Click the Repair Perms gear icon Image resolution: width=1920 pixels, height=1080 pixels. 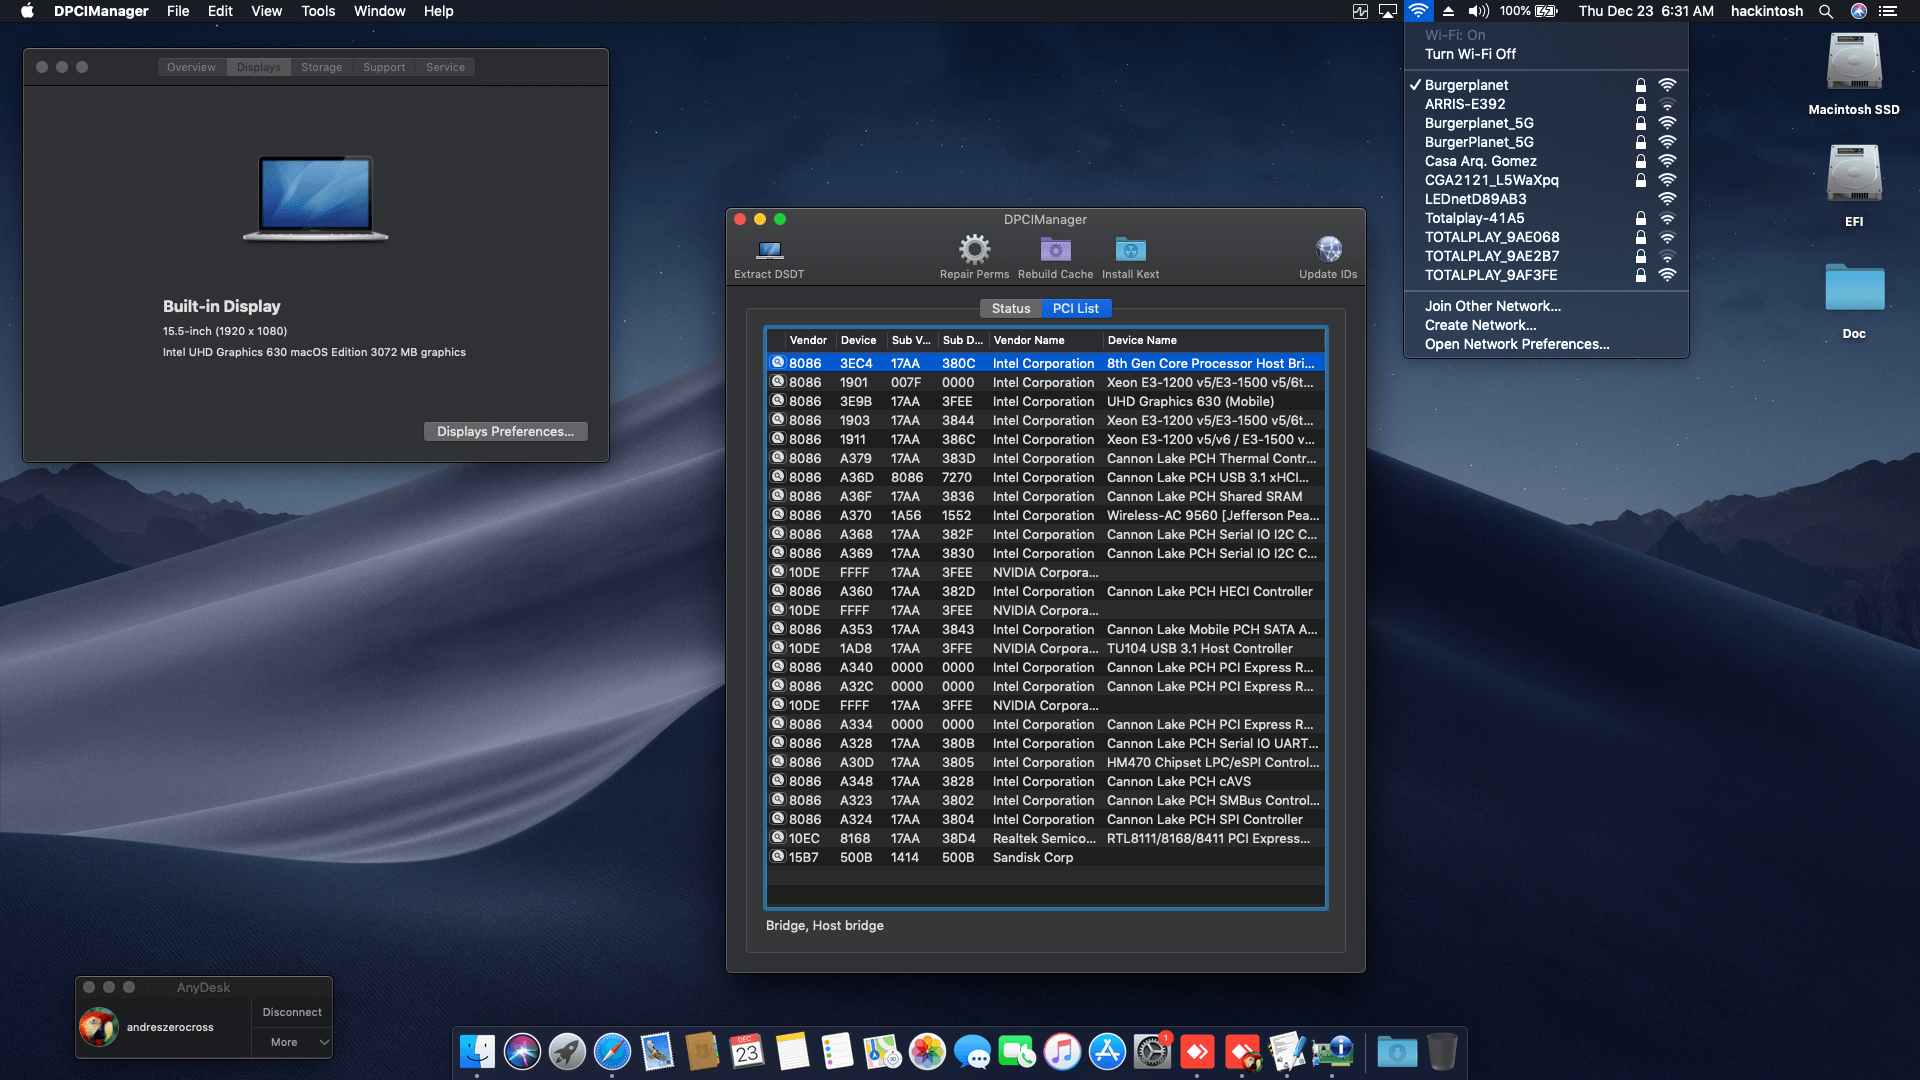[974, 249]
